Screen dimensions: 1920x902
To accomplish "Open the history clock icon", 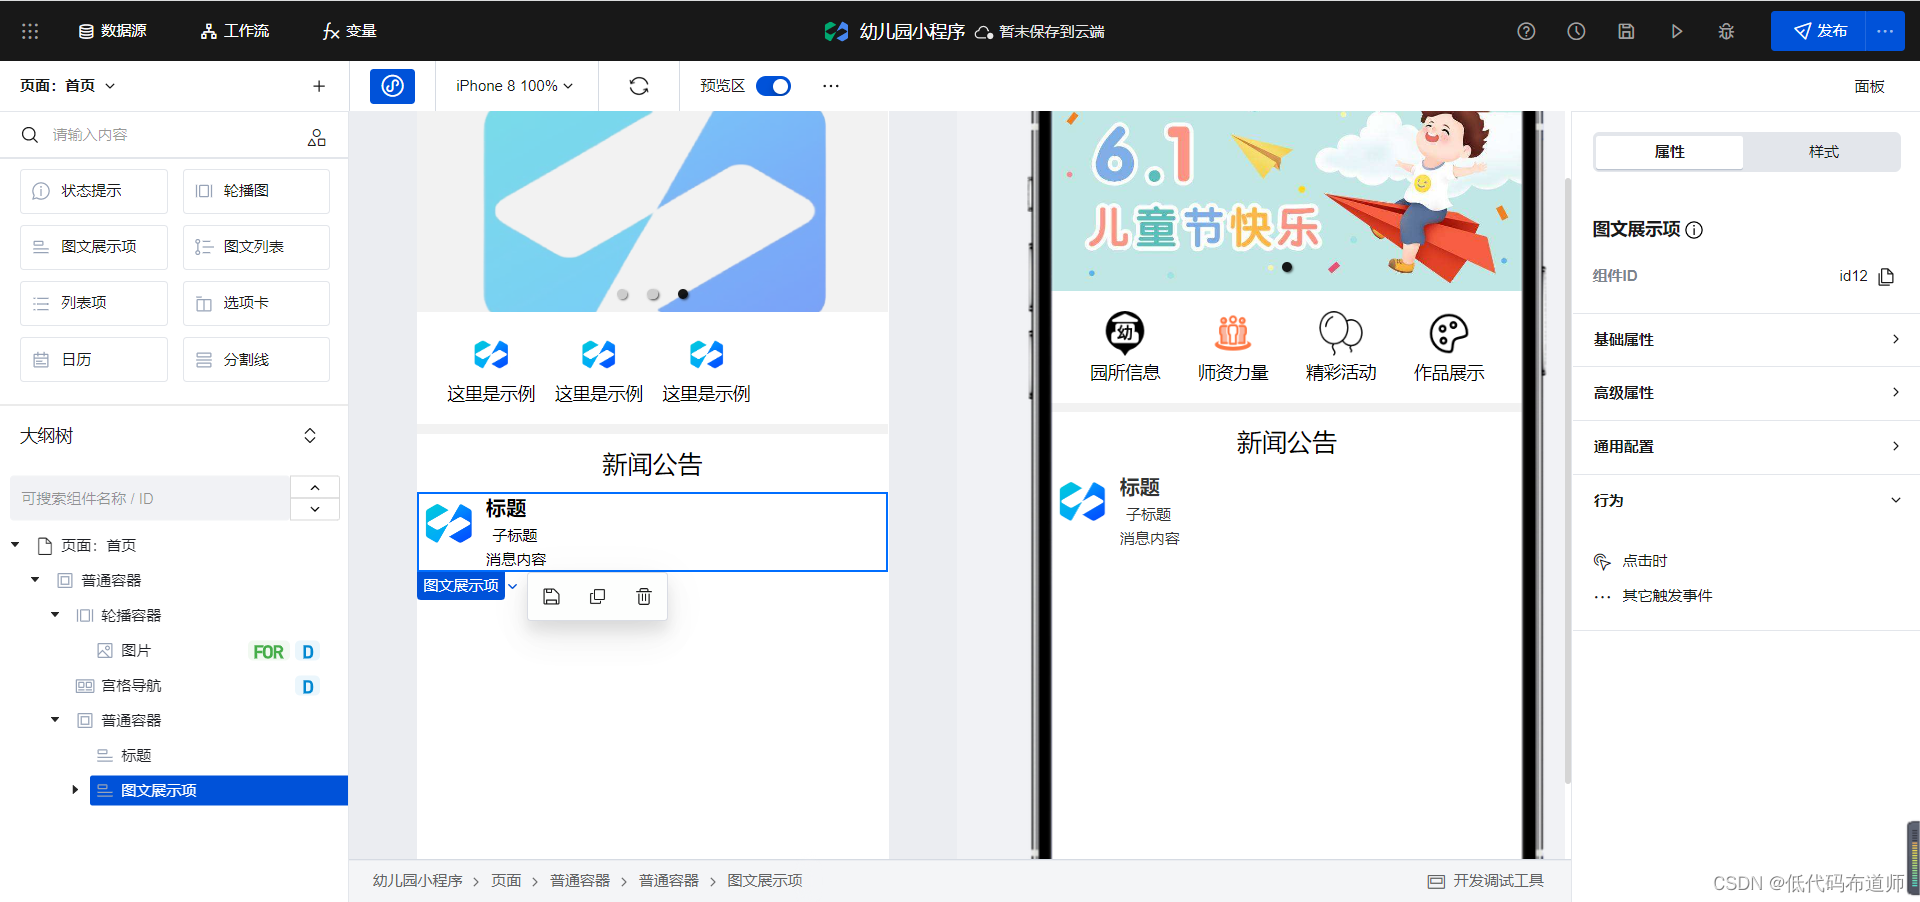I will tap(1576, 31).
